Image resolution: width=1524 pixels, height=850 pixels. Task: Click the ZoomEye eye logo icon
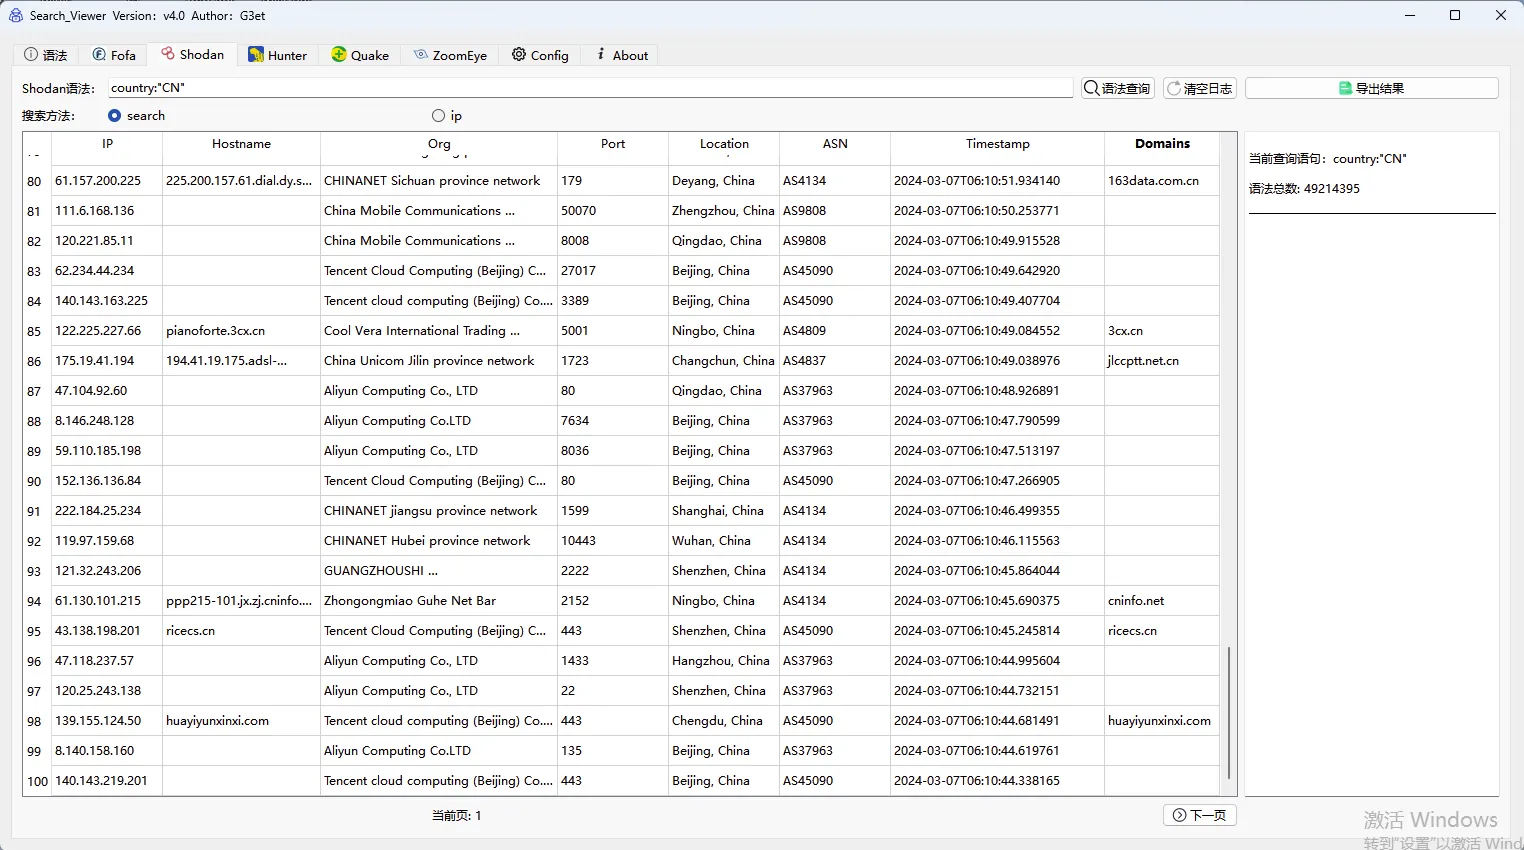pyautogui.click(x=421, y=54)
